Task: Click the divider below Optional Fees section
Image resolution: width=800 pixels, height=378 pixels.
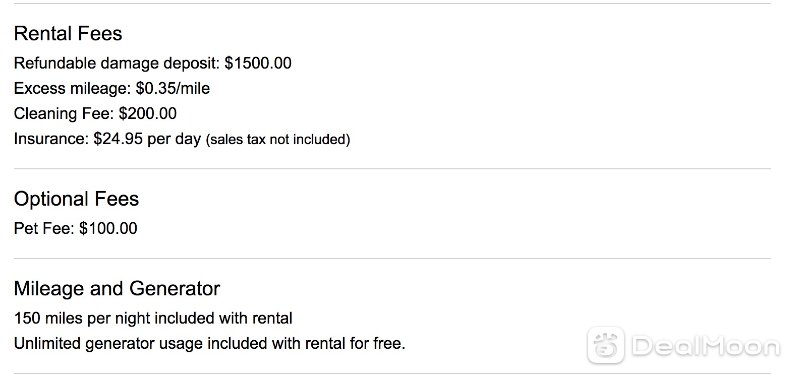Action: (x=392, y=258)
